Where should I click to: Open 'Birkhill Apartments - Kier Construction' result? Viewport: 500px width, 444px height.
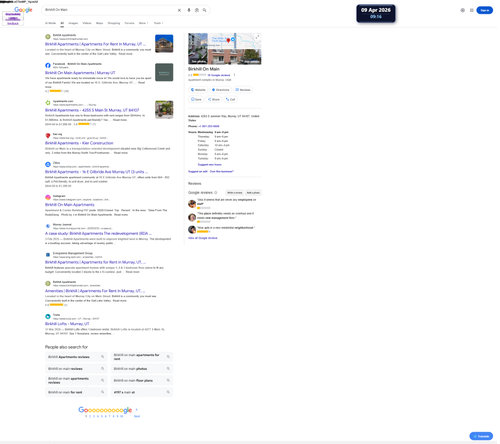[x=80, y=144]
